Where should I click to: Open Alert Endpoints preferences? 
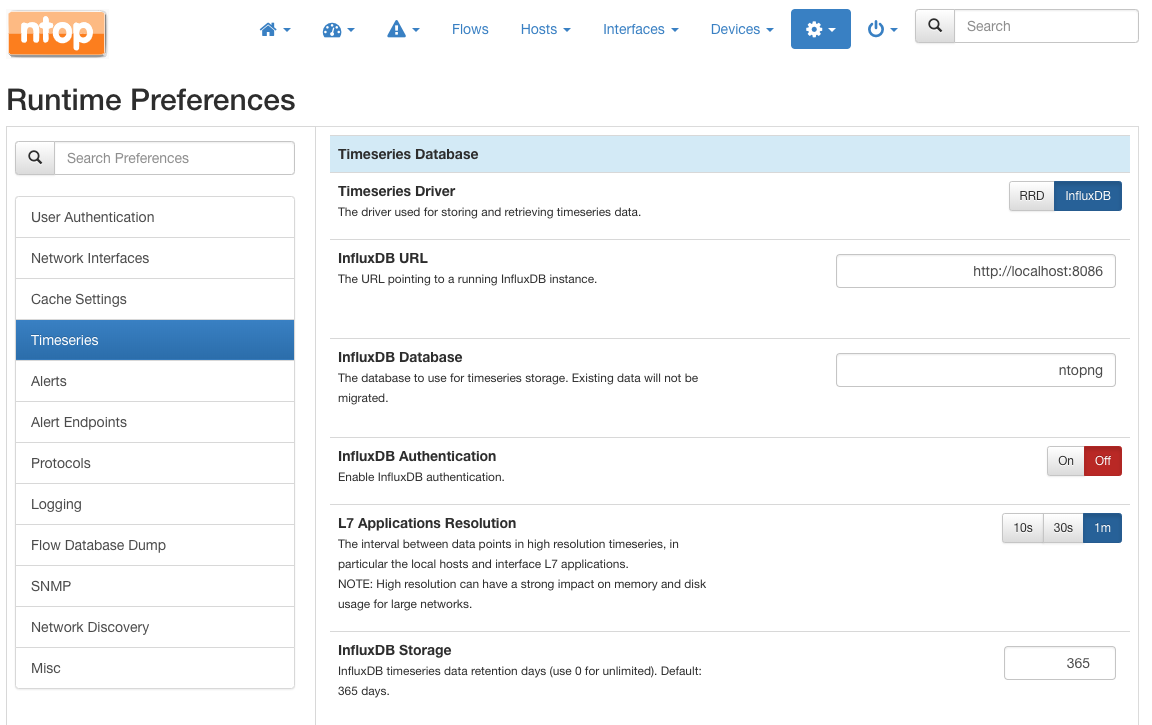point(155,422)
